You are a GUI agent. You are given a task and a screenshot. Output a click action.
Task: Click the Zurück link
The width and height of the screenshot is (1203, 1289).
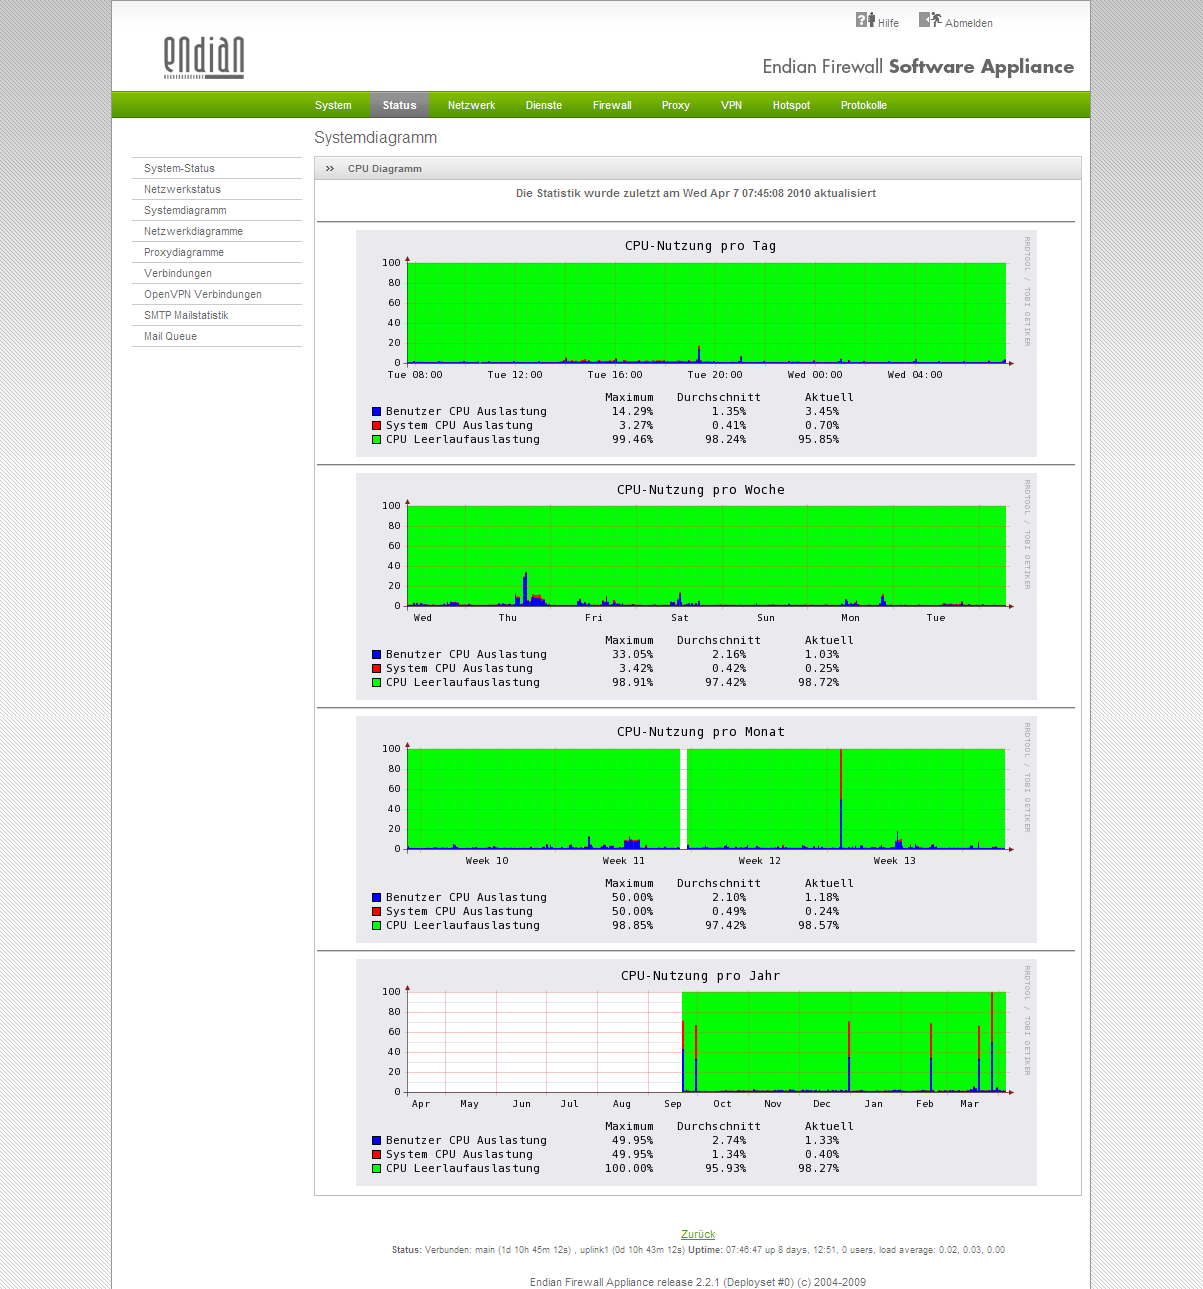tap(698, 1234)
